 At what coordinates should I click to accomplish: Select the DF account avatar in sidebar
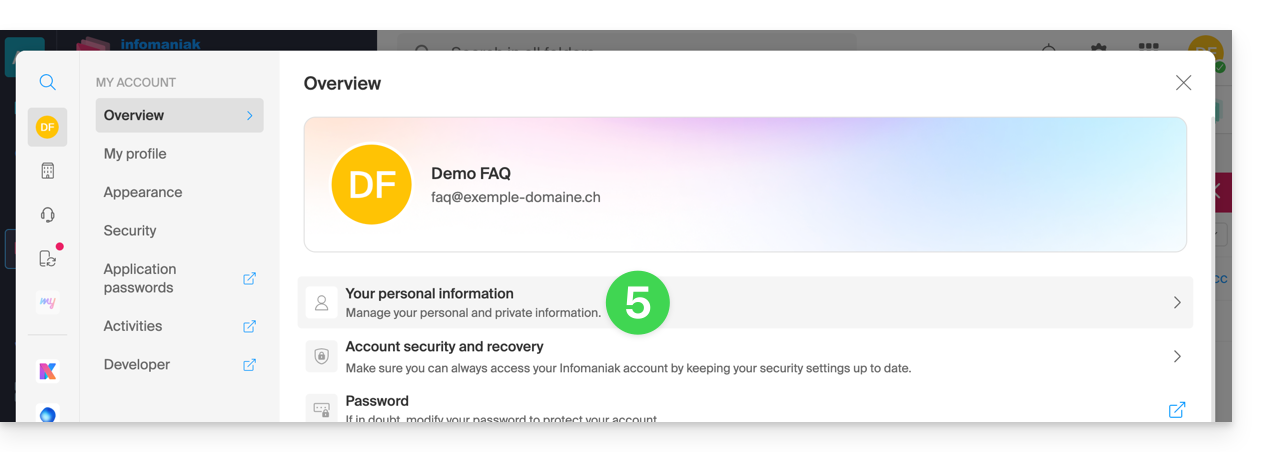(x=47, y=127)
